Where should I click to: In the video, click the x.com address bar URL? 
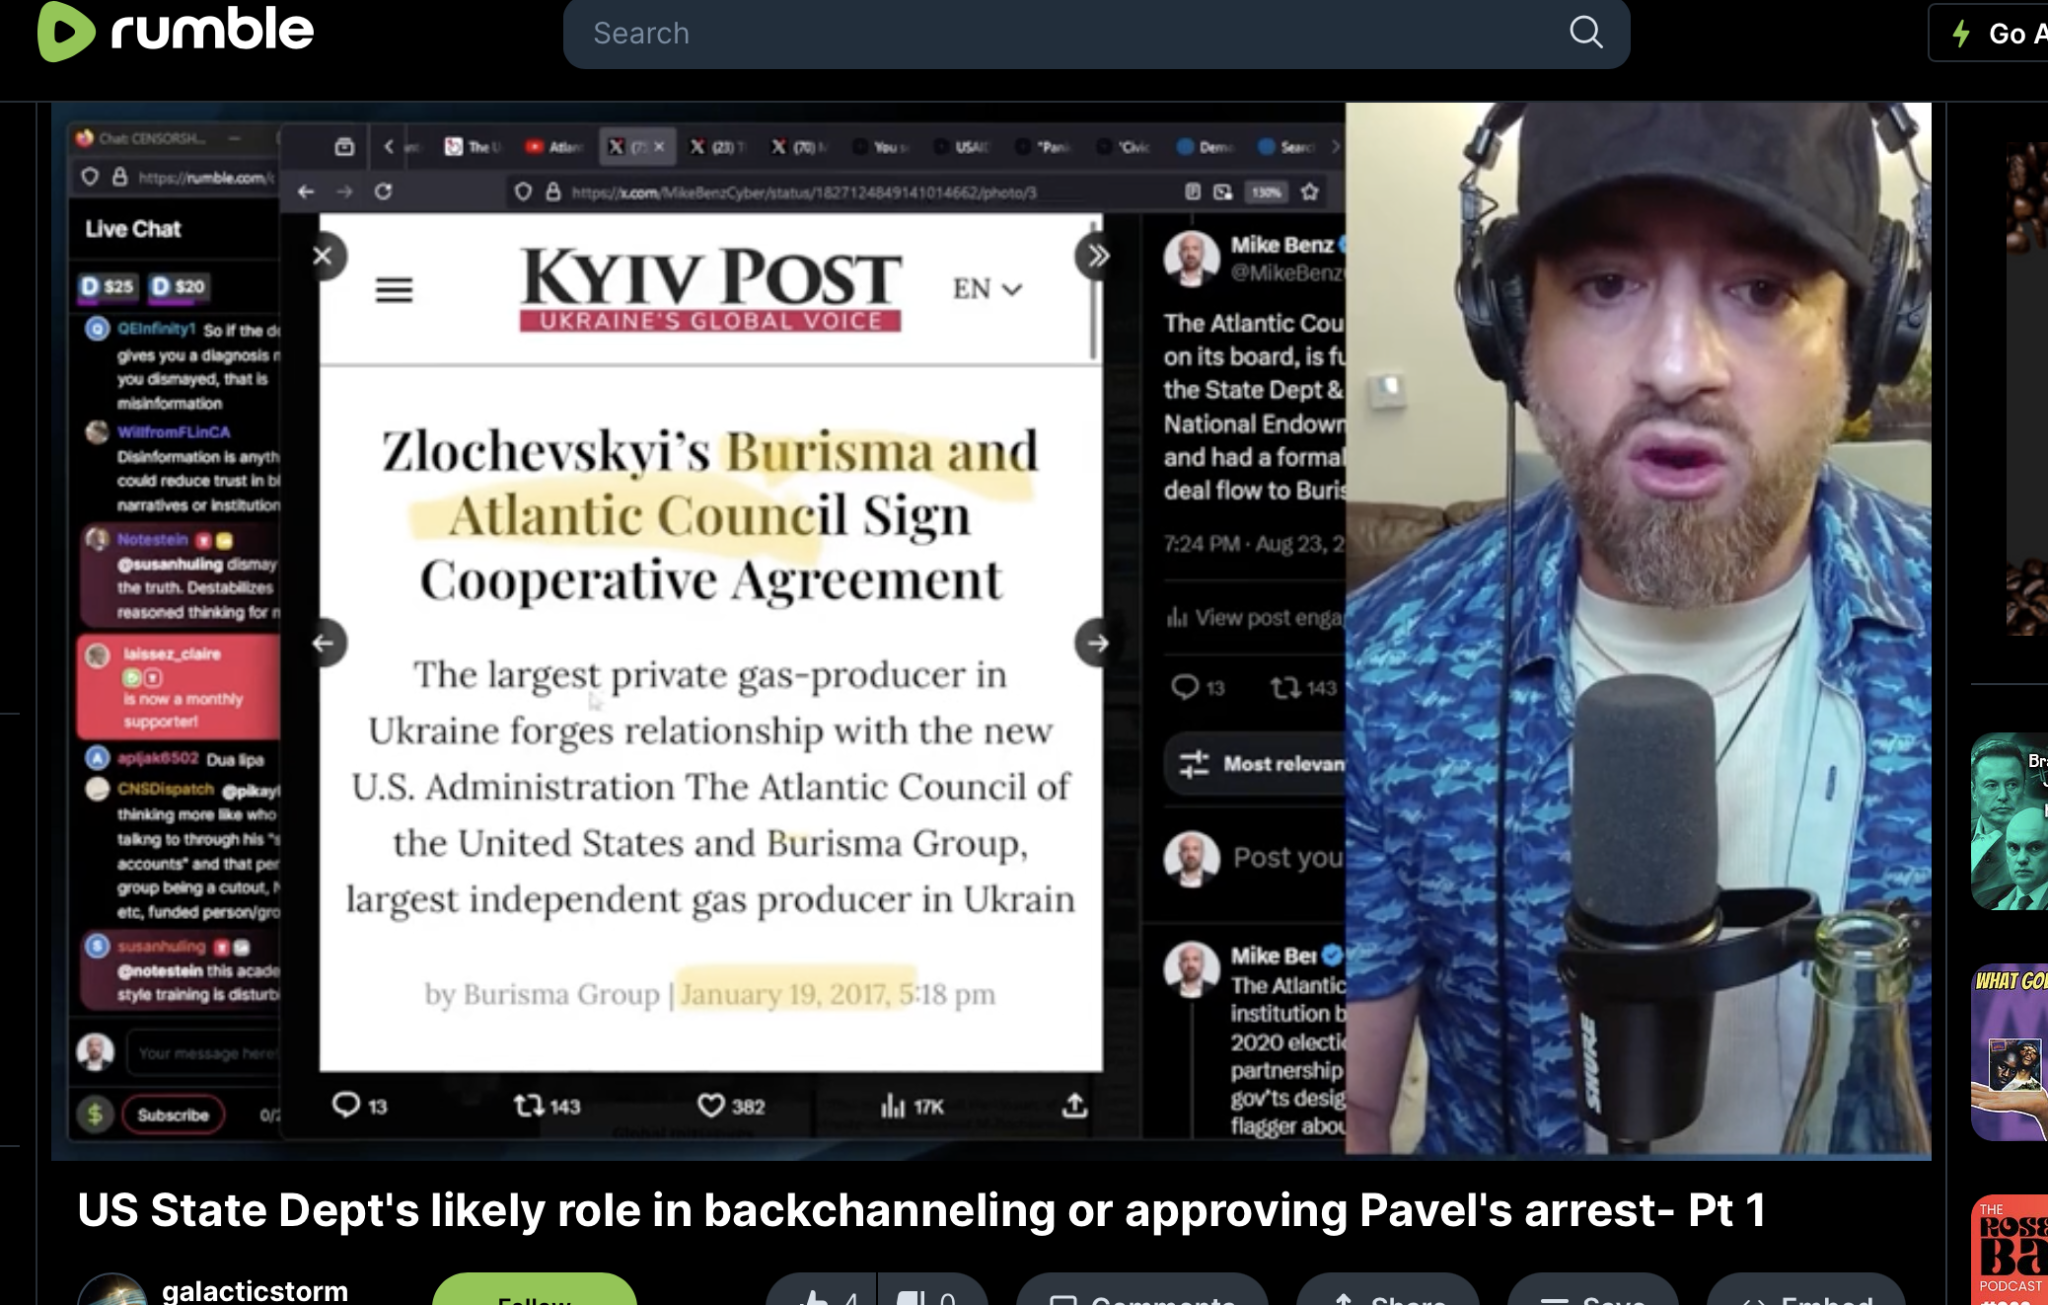pyautogui.click(x=803, y=192)
